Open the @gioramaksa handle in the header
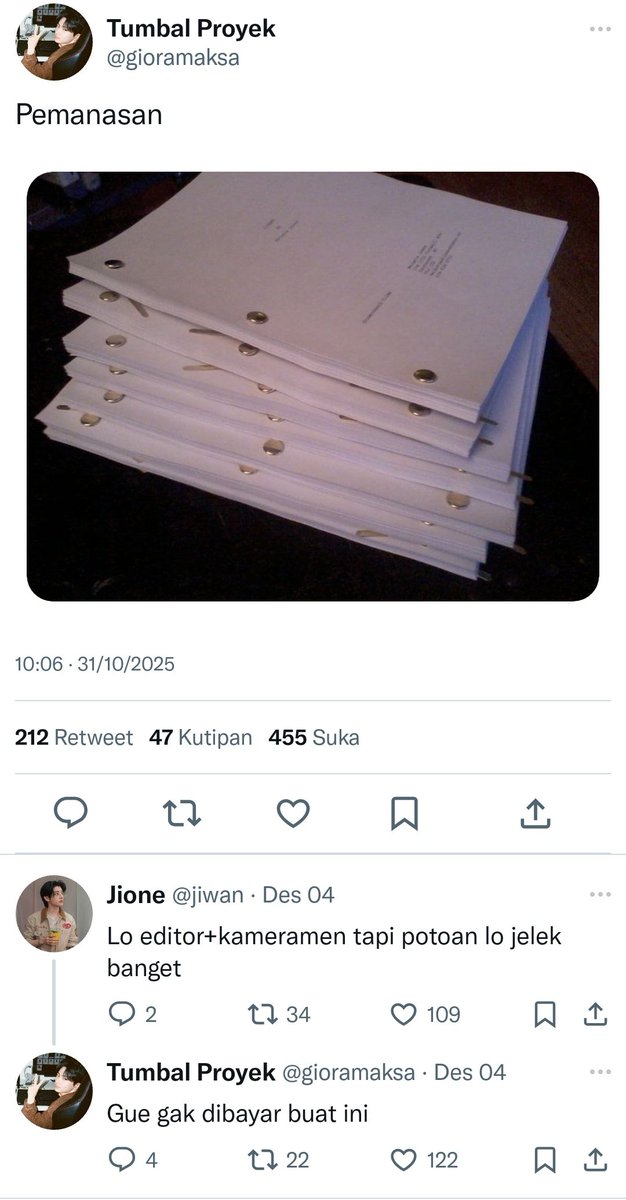The height and width of the screenshot is (1200, 626). click(173, 58)
